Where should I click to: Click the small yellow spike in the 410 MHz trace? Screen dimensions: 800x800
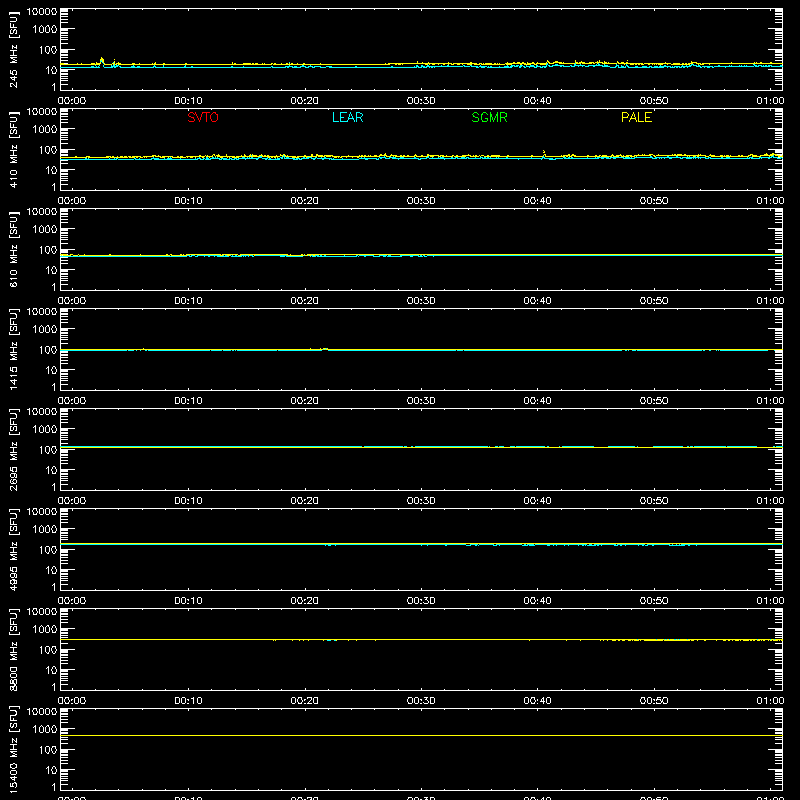coord(544,152)
